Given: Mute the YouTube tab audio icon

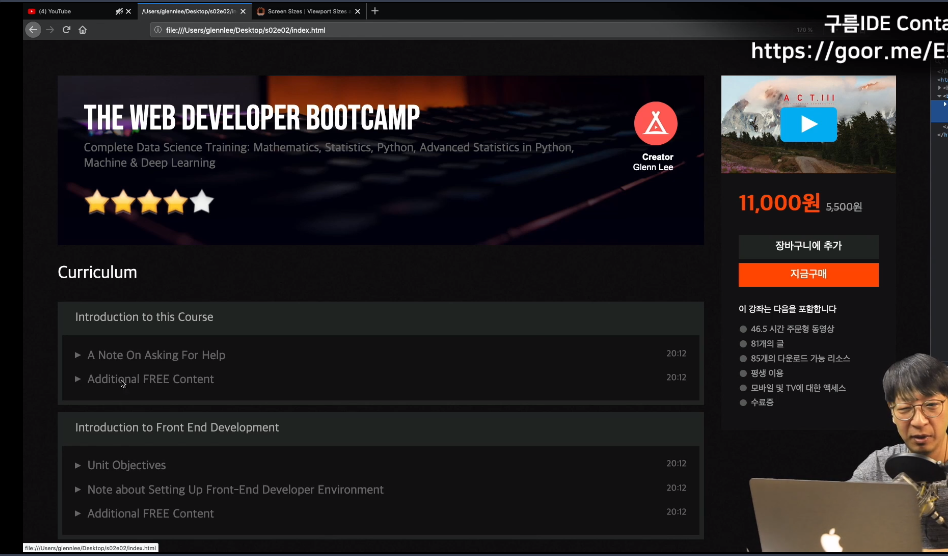Looking at the screenshot, I should pyautogui.click(x=119, y=11).
